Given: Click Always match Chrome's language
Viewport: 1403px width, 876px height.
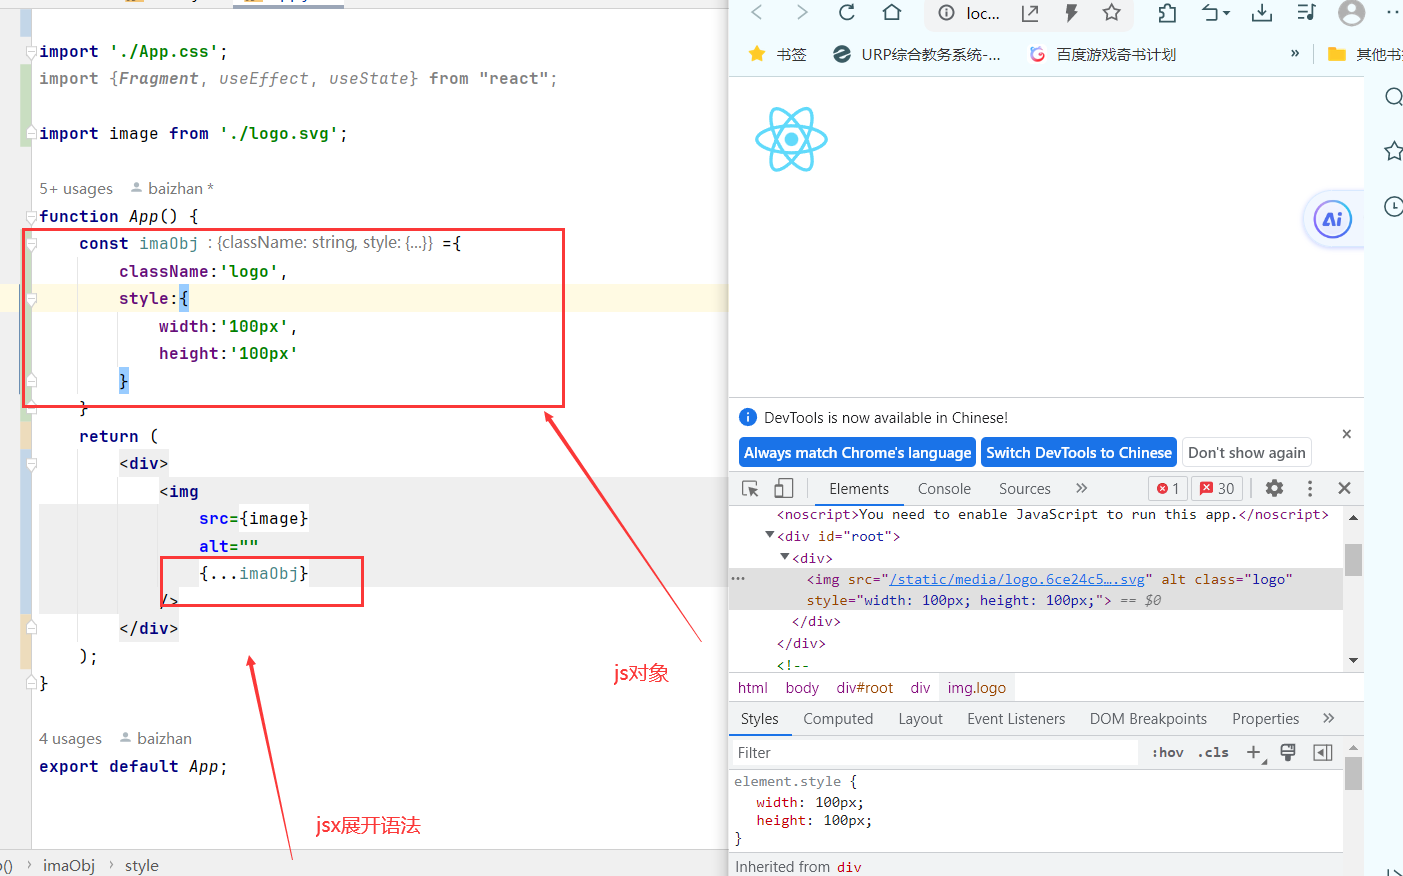Looking at the screenshot, I should point(857,453).
